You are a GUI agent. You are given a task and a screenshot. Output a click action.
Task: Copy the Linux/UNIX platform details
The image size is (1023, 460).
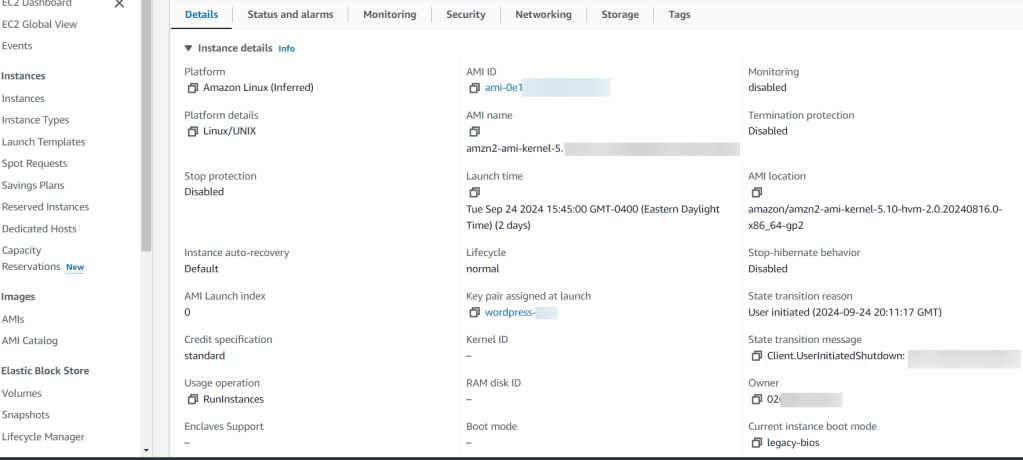(x=193, y=132)
